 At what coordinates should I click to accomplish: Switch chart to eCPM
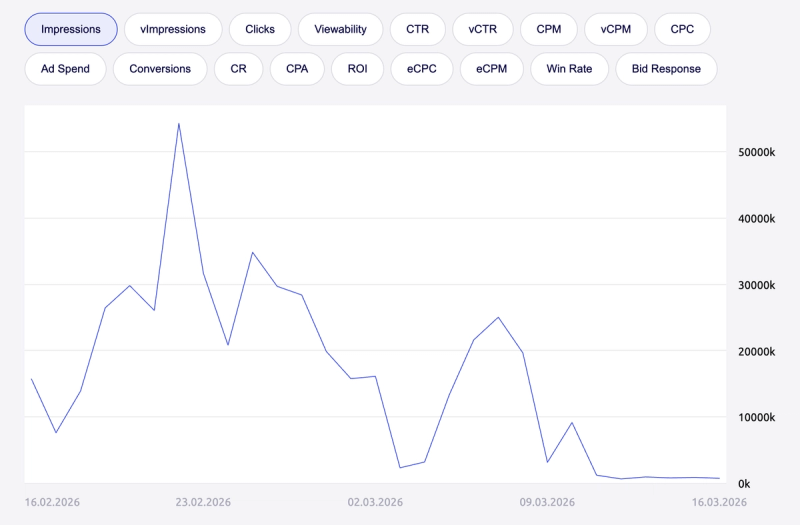[492, 69]
